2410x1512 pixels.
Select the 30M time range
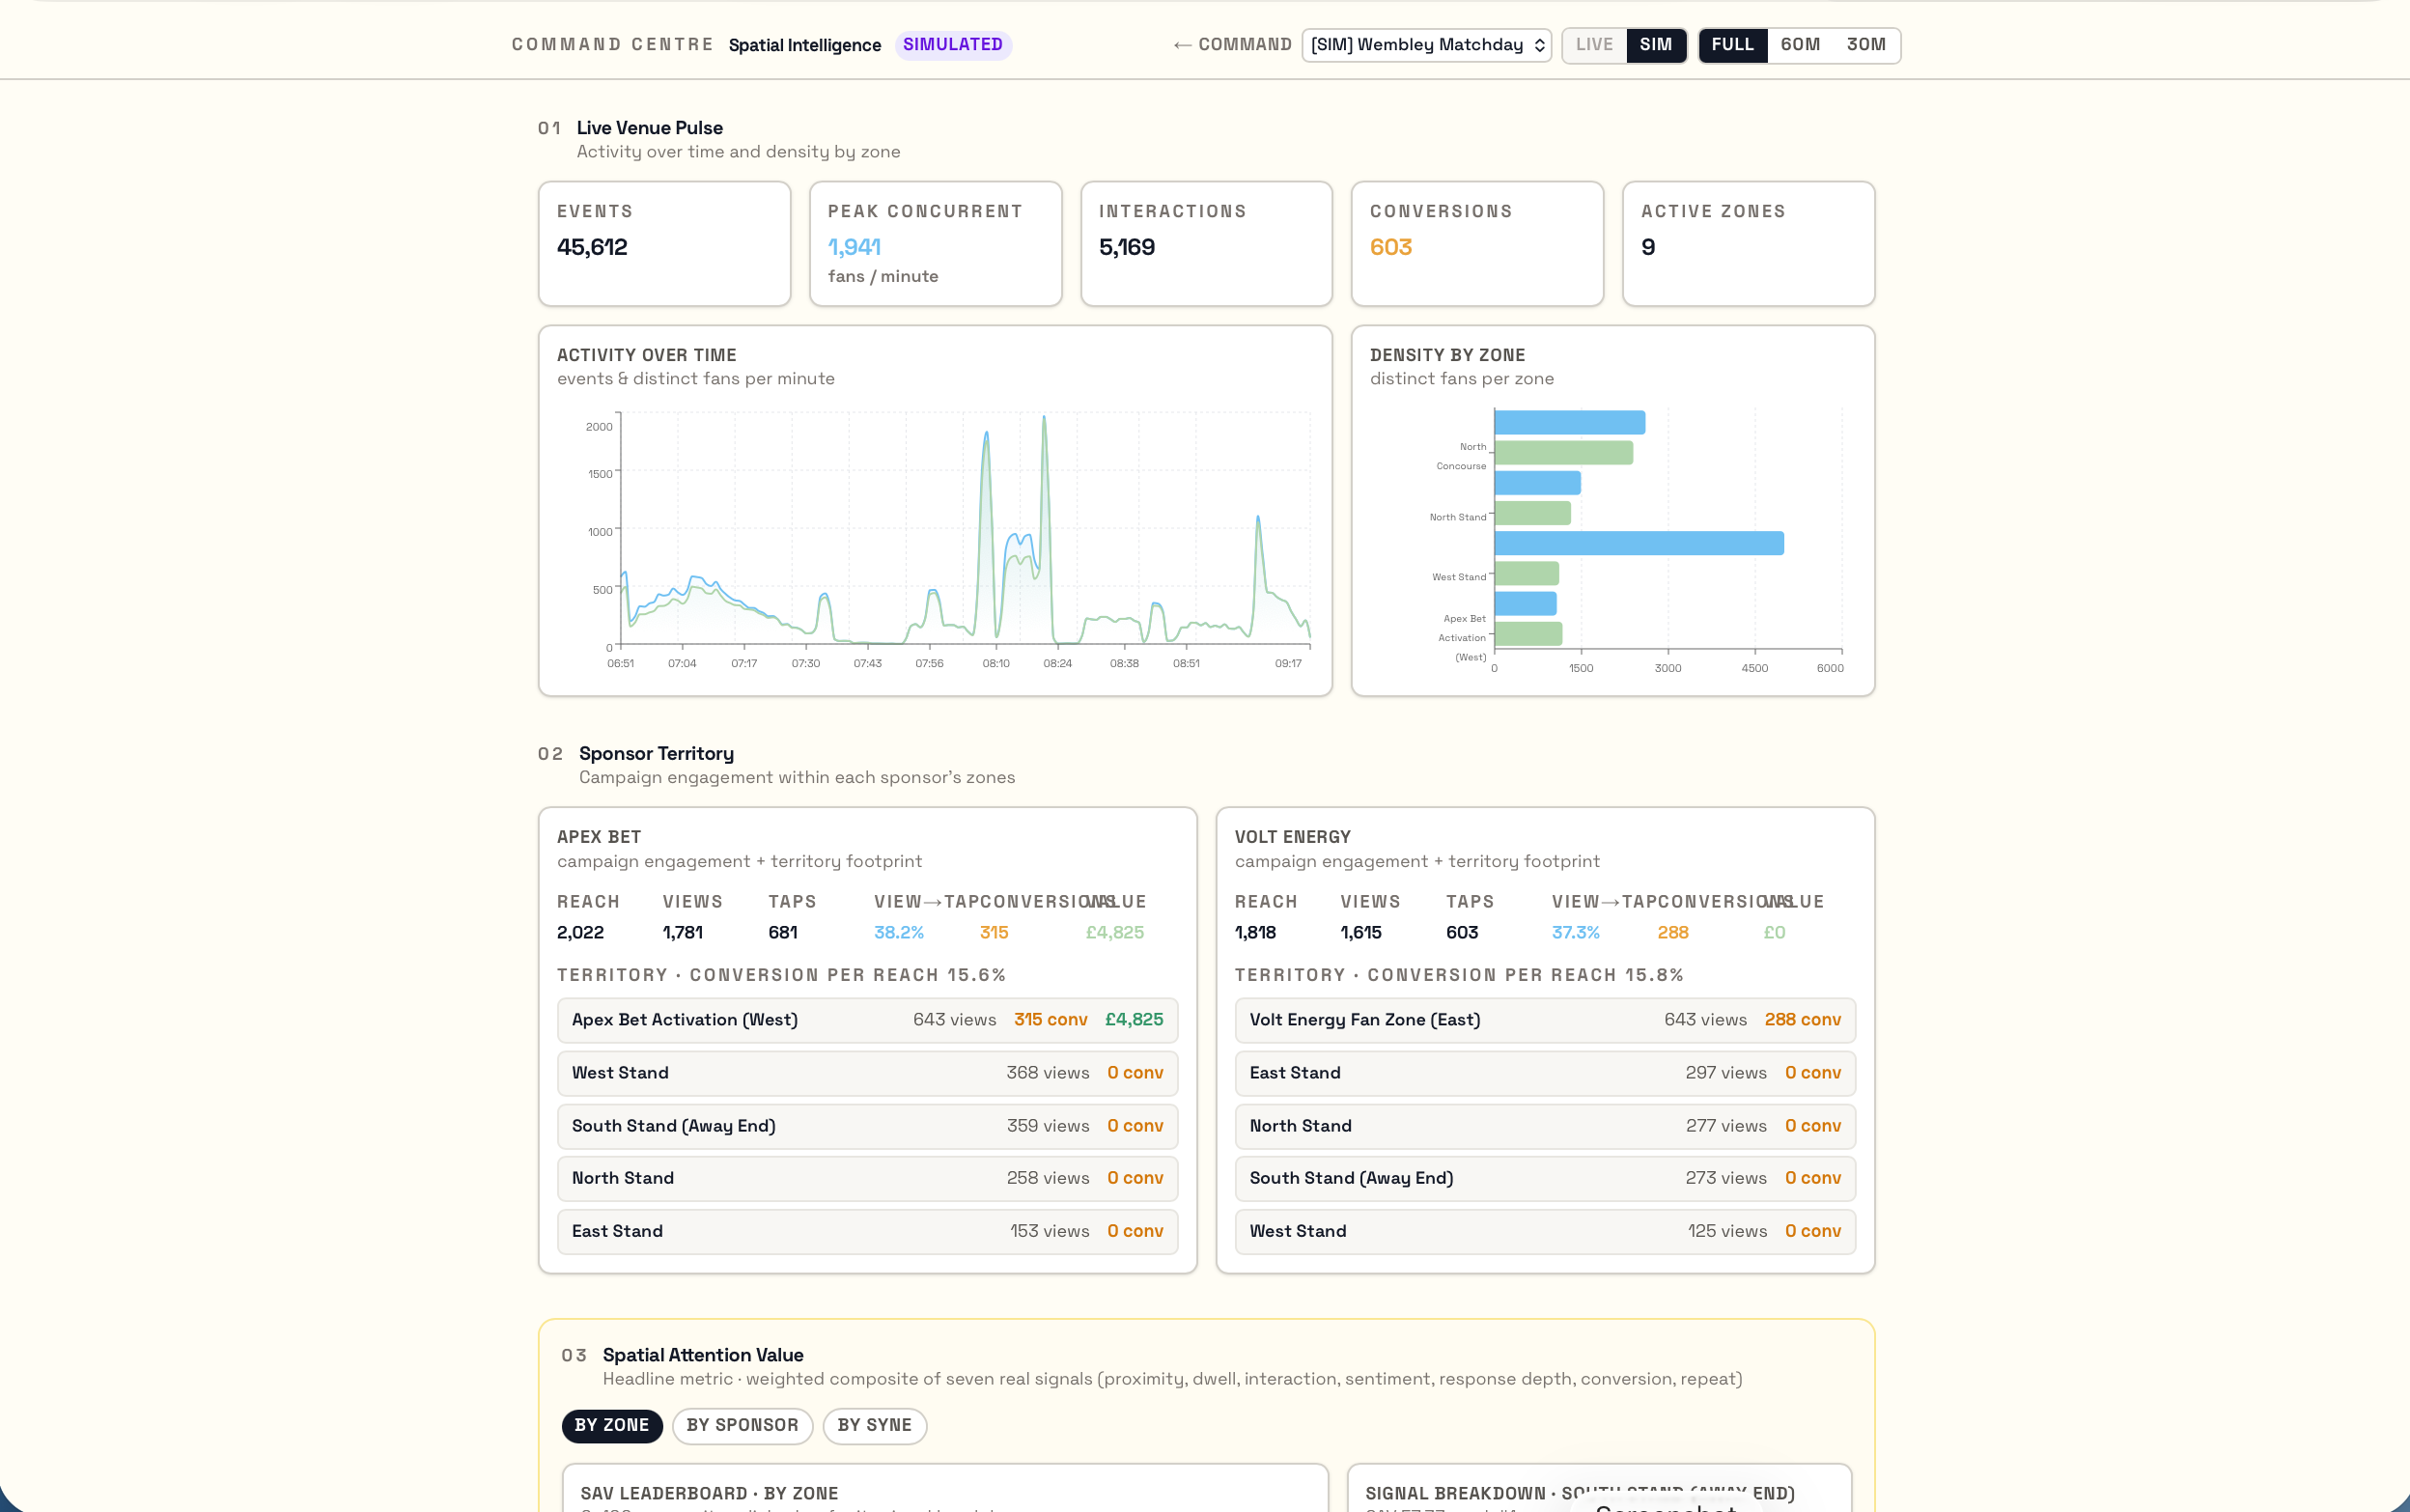click(1866, 45)
